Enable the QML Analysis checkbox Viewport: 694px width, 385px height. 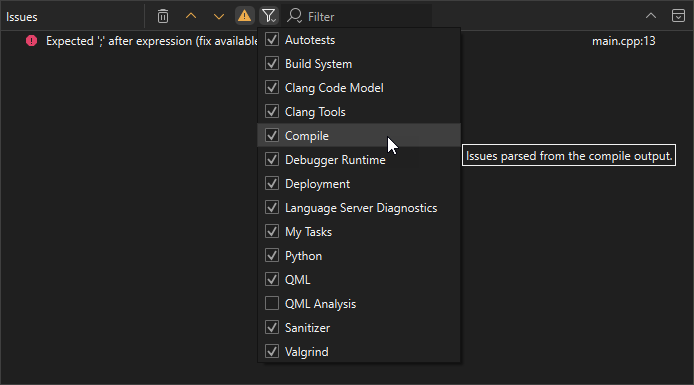click(x=272, y=303)
